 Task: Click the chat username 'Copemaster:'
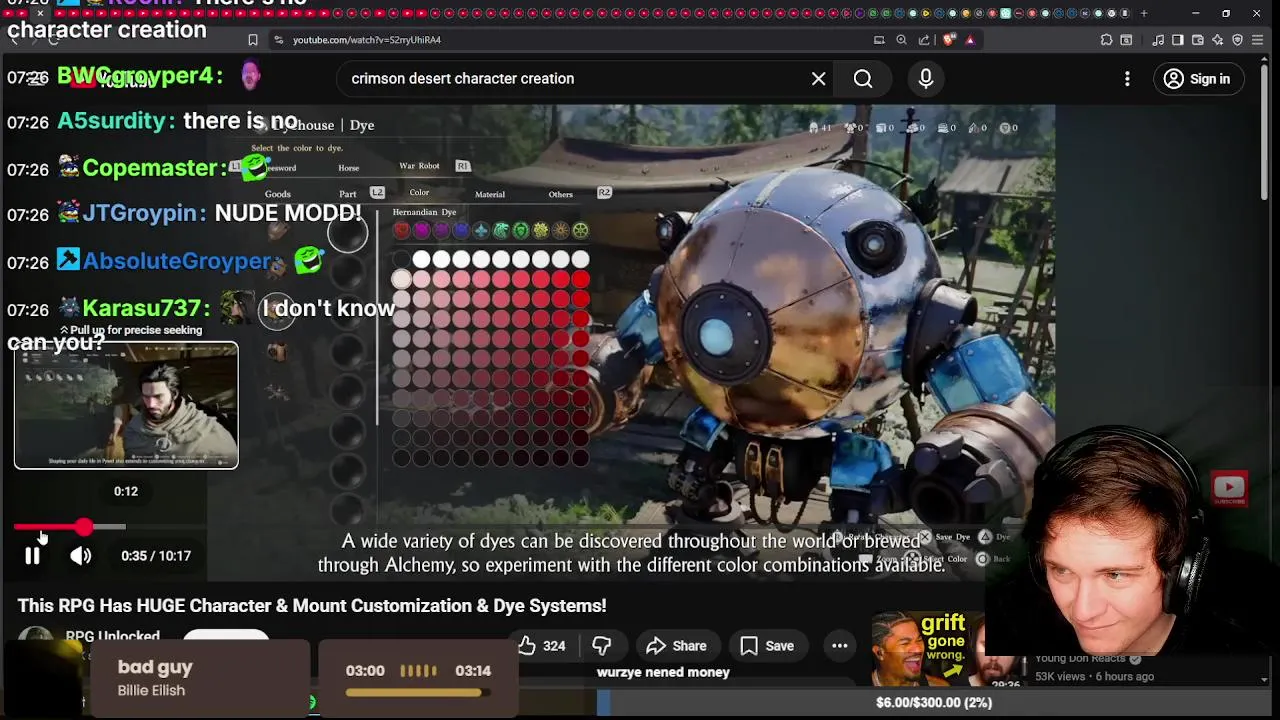[155, 168]
